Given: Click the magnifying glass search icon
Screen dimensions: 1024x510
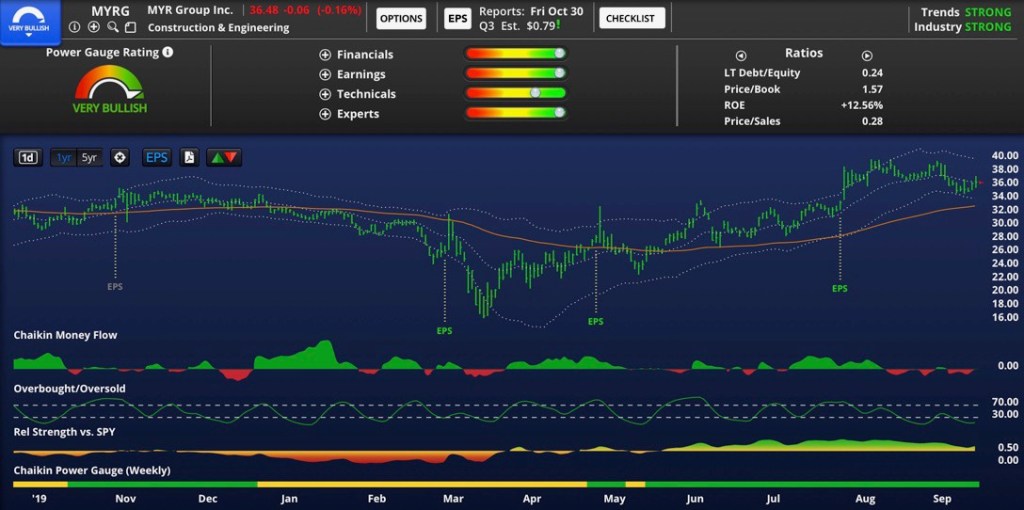Looking at the screenshot, I should pyautogui.click(x=111, y=27).
